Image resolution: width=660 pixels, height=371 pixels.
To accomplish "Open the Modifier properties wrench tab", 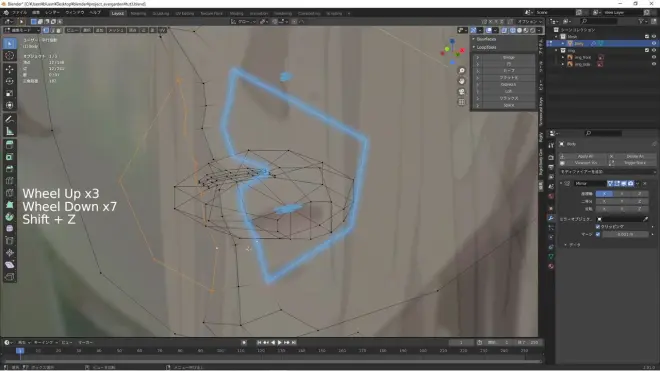I will [x=551, y=218].
